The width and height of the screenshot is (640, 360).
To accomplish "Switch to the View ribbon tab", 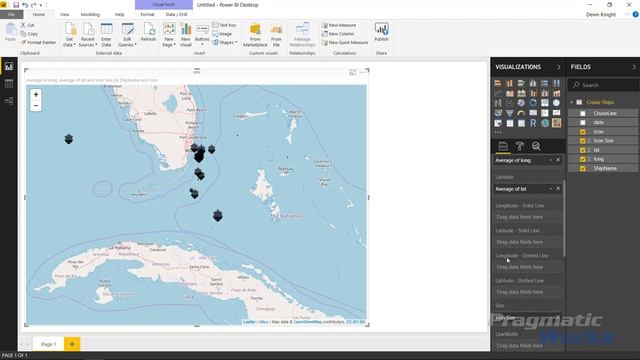I will tap(64, 14).
